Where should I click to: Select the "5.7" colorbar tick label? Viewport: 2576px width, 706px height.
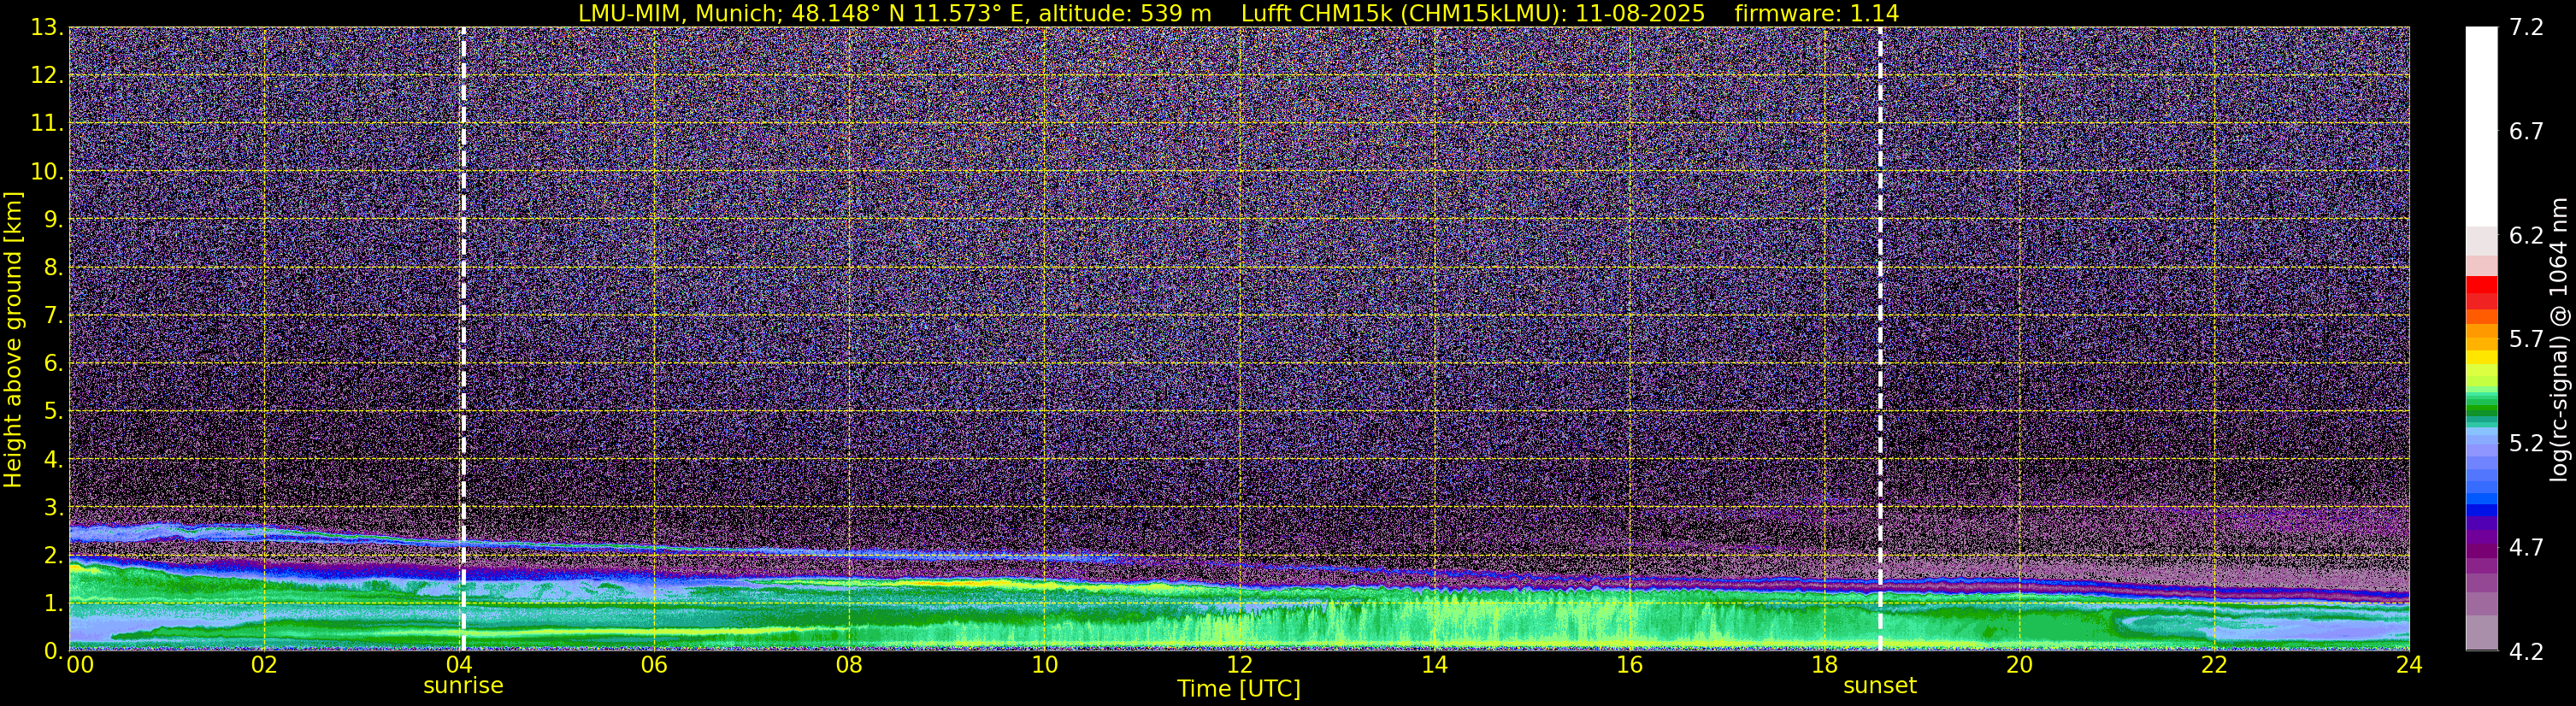[x=2526, y=340]
